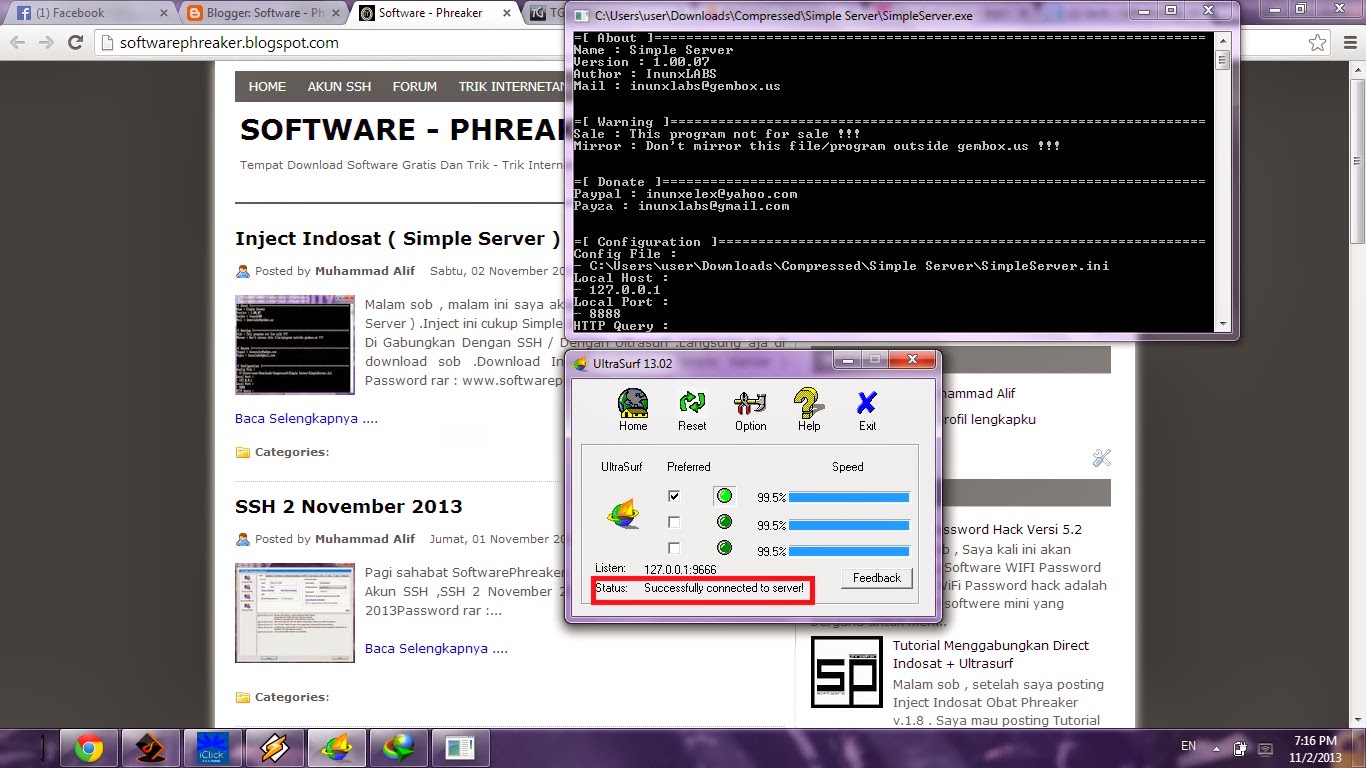Viewport: 1366px width, 768px height.
Task: Open the clock showing 7:16 PM
Action: click(x=1315, y=748)
